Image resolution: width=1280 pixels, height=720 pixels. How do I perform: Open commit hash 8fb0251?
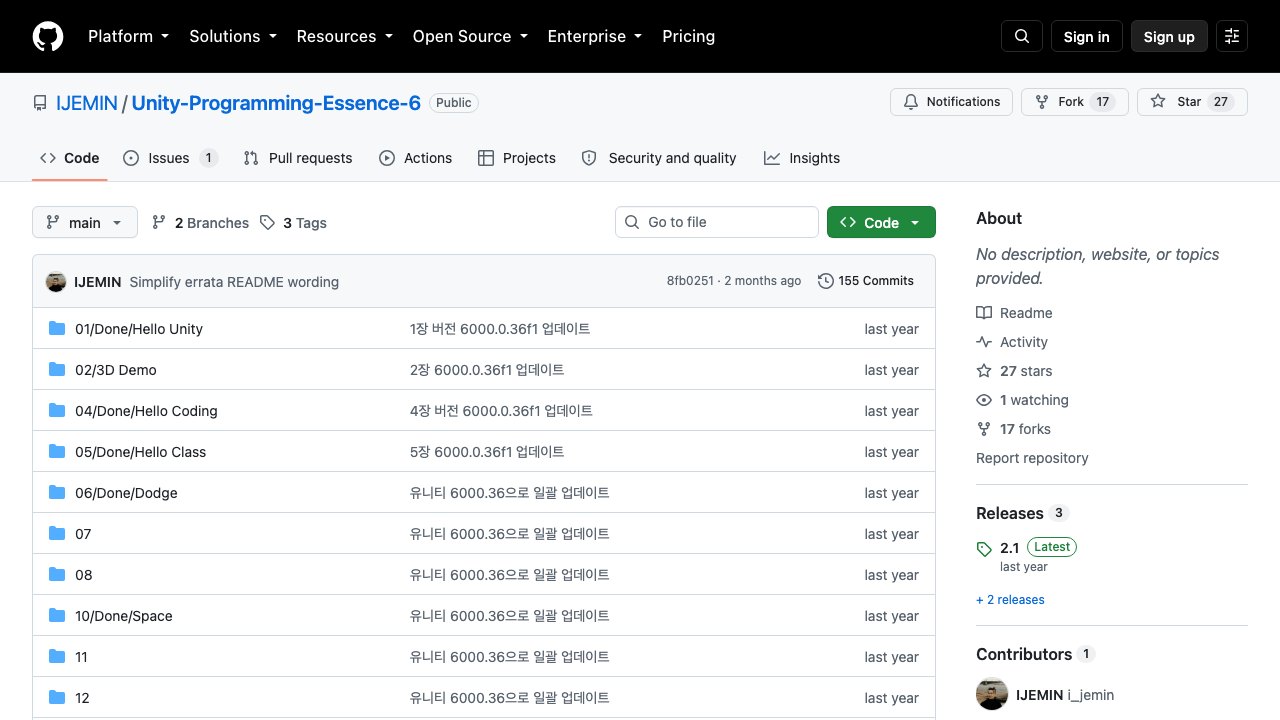click(690, 281)
